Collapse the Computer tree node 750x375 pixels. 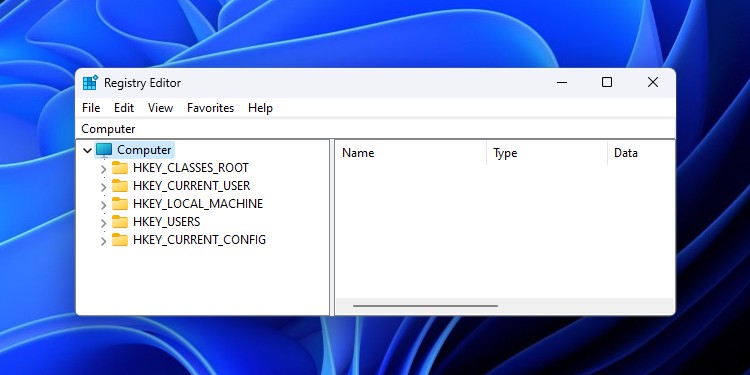pos(87,151)
